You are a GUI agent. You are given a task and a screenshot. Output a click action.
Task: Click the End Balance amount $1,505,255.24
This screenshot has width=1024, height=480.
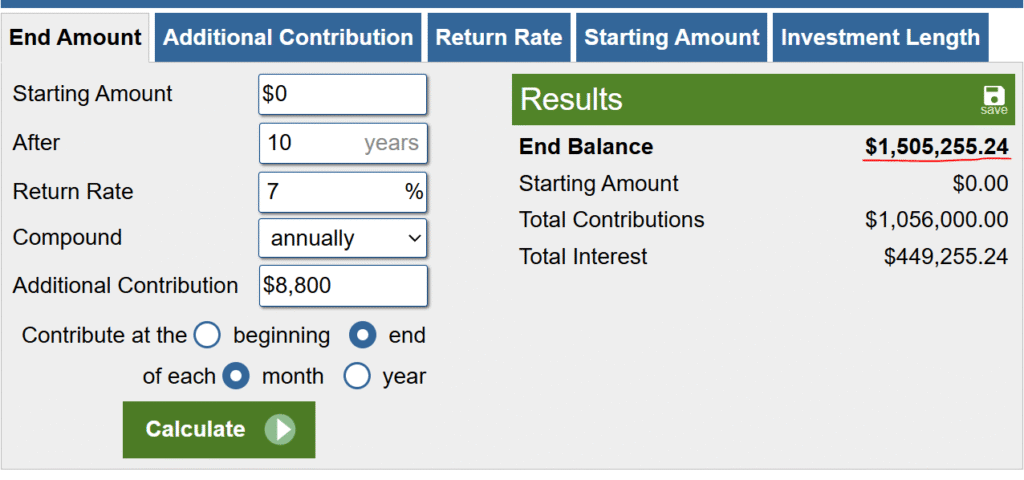point(936,147)
